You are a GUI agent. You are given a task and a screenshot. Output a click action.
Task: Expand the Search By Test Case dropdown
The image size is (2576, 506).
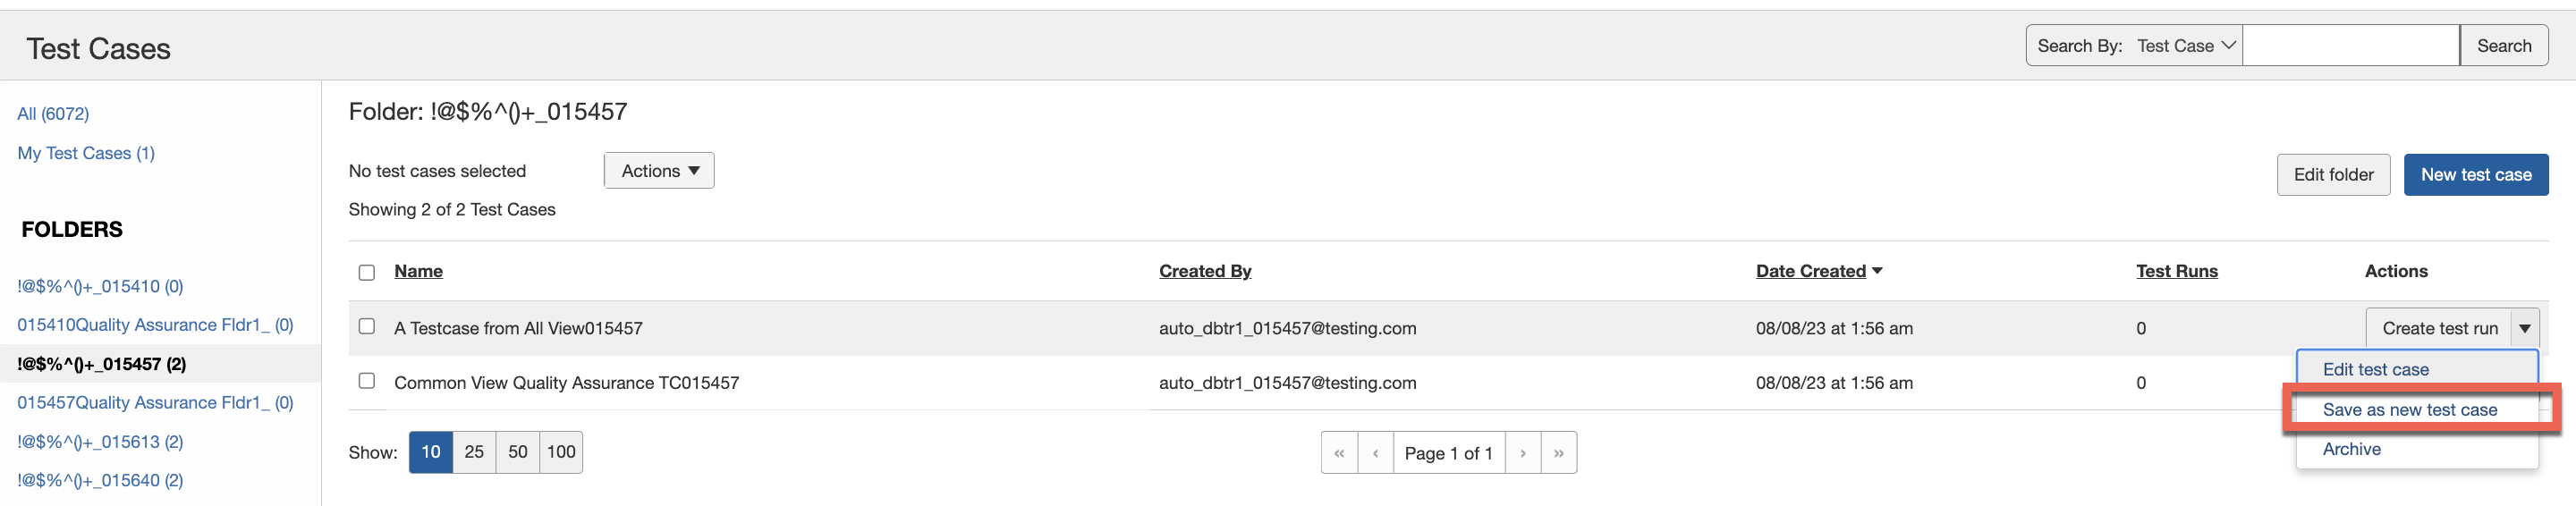(2186, 46)
